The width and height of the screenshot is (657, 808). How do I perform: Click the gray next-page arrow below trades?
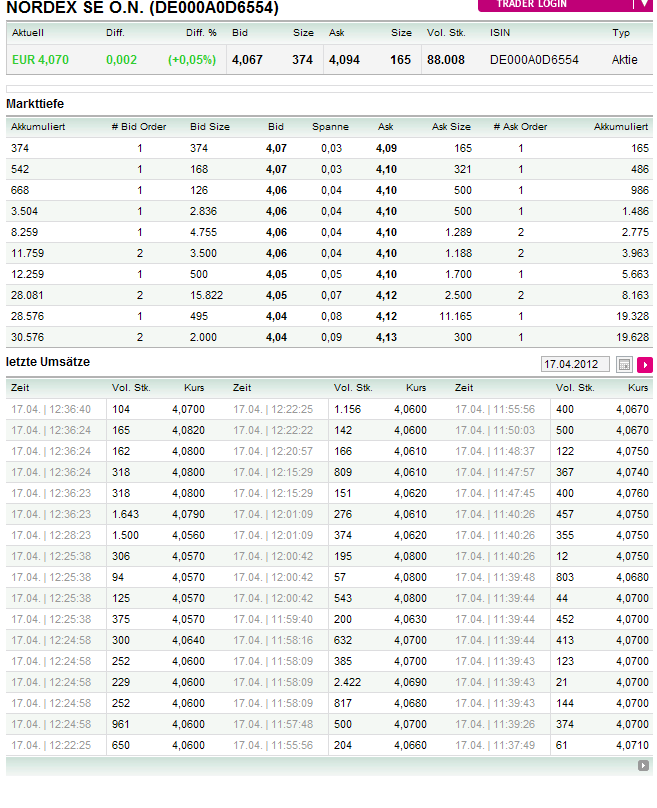point(643,766)
